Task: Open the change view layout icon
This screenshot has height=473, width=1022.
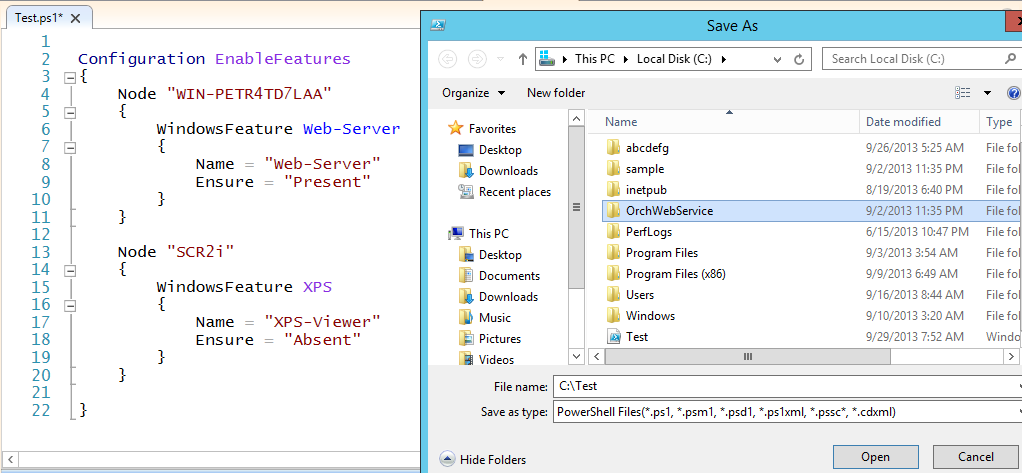Action: pyautogui.click(x=963, y=93)
